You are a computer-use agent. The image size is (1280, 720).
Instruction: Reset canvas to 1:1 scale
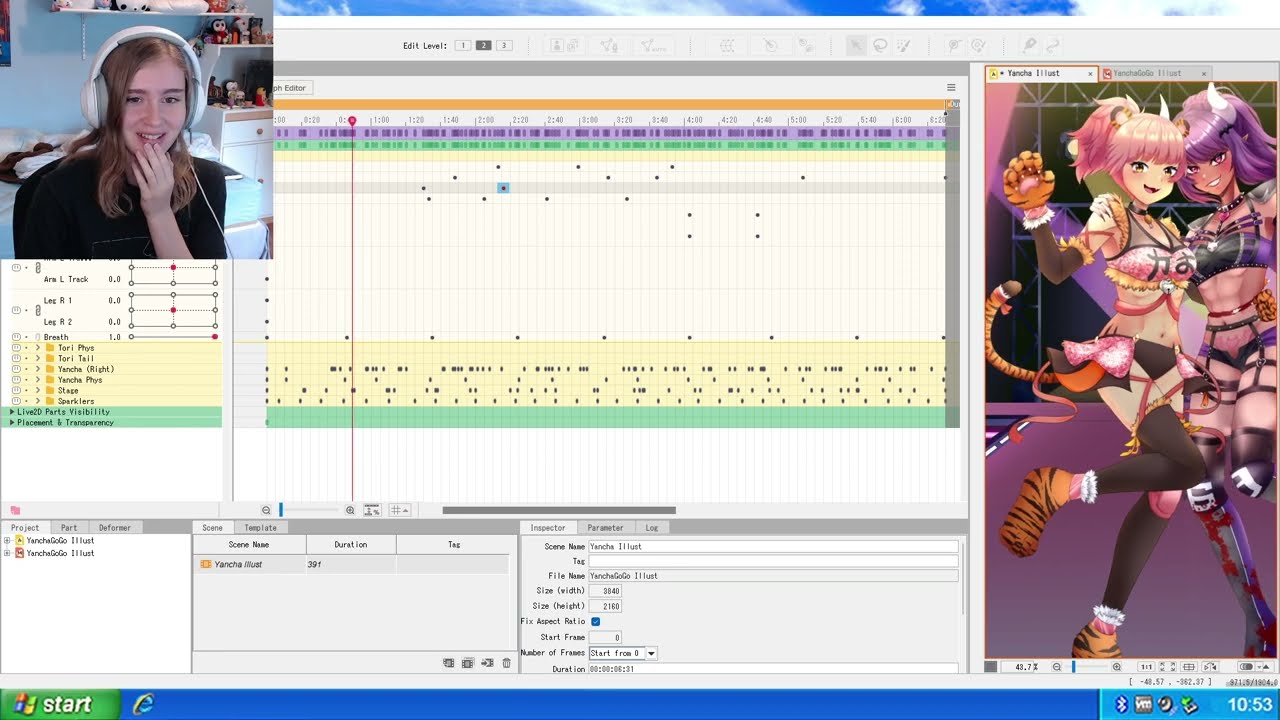[x=1147, y=667]
